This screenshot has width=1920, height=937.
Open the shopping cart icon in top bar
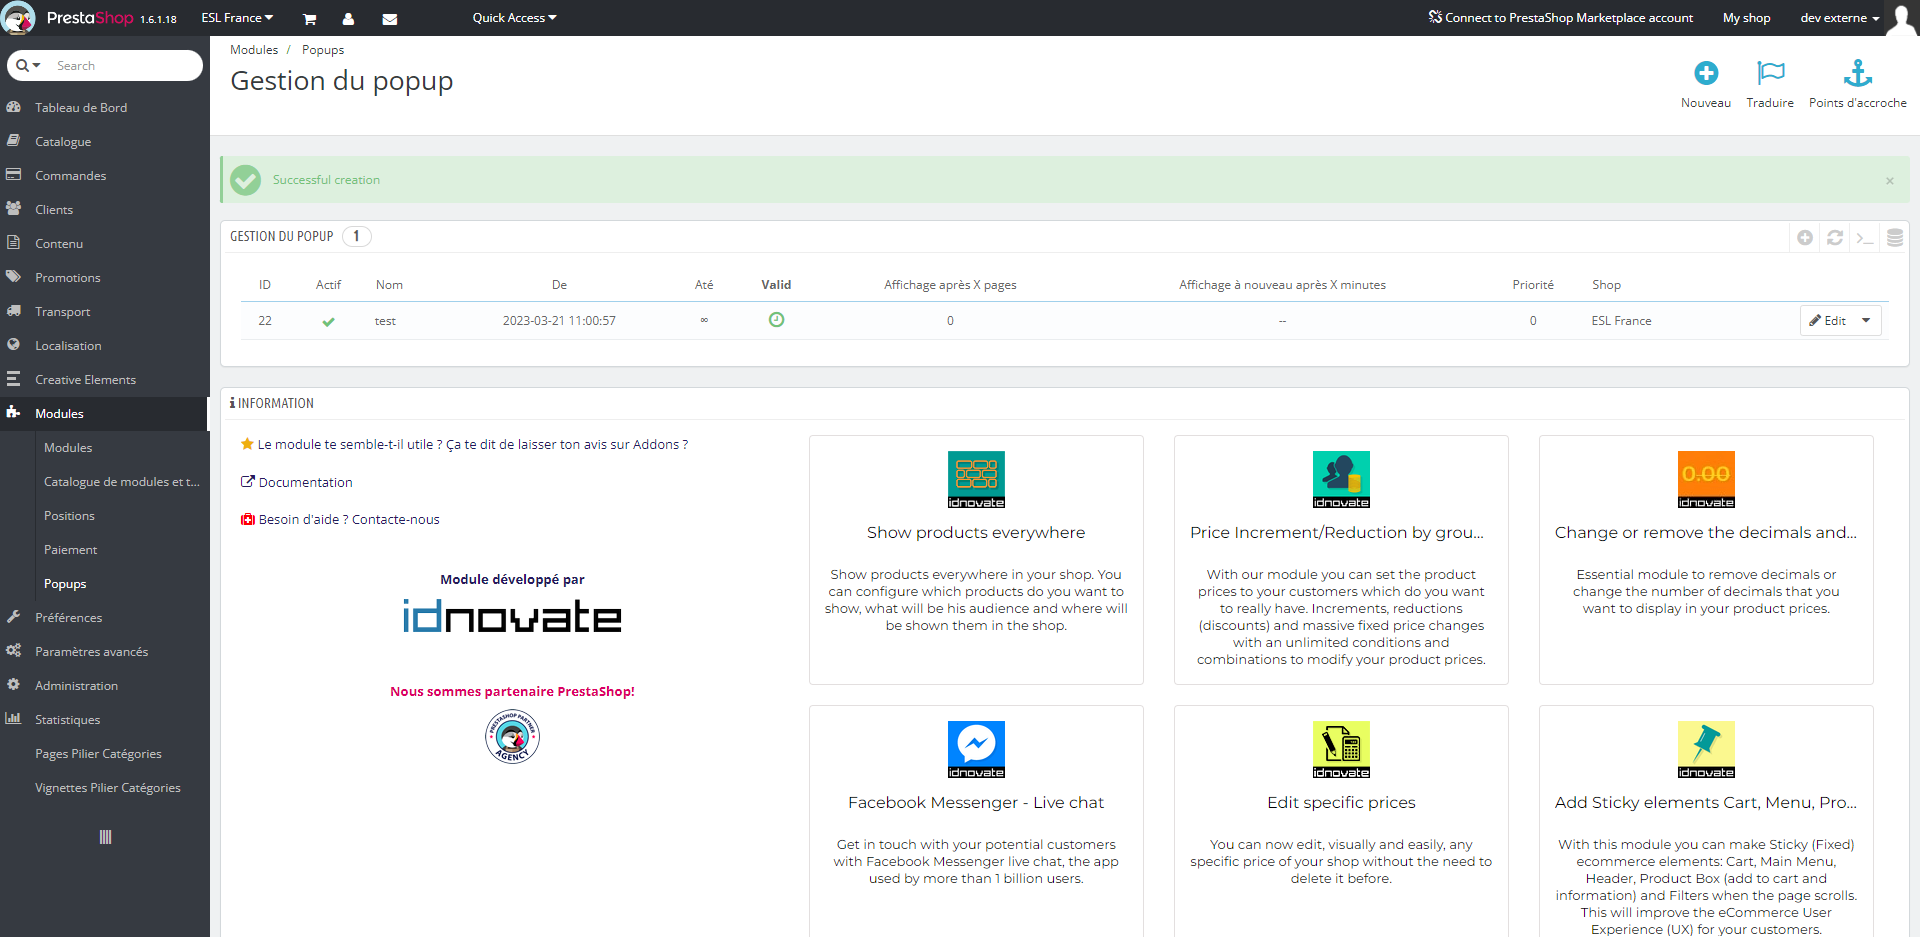coord(310,18)
